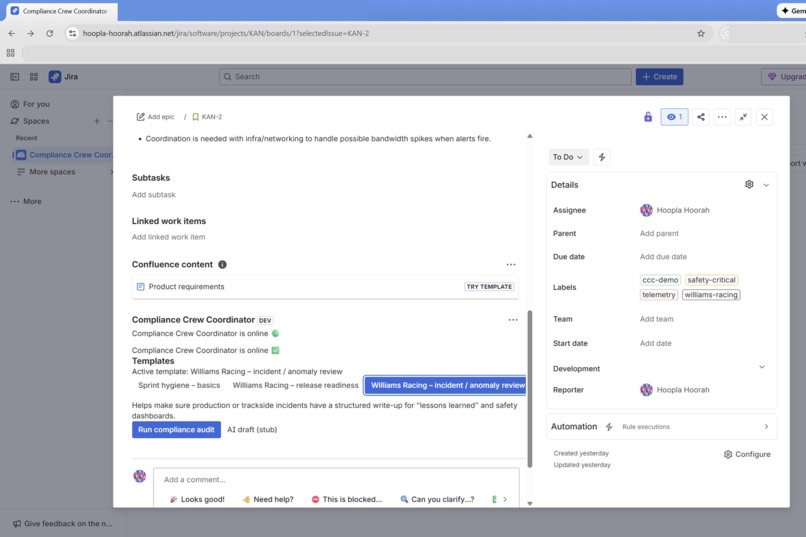The image size is (806, 537).
Task: Open Compliance Crew Coordinator options menu
Action: [512, 320]
